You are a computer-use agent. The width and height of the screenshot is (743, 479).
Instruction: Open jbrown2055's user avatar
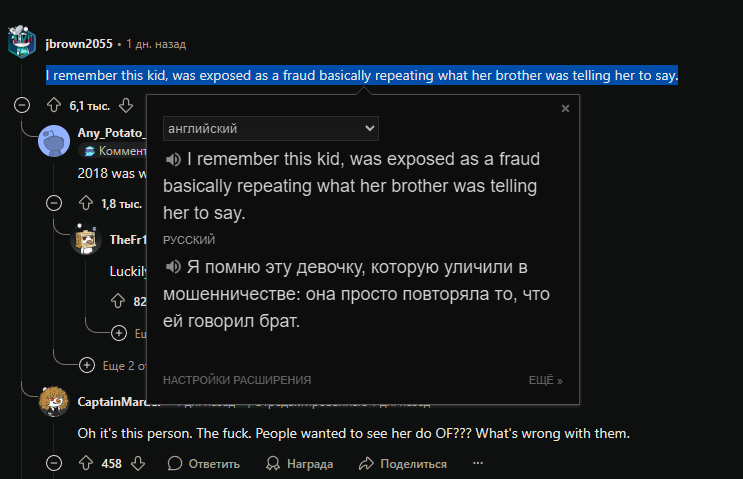(x=22, y=44)
